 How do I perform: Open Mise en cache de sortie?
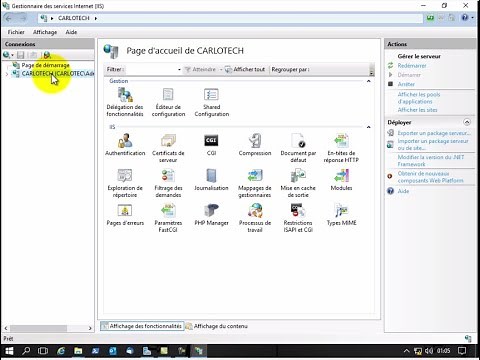click(x=298, y=183)
